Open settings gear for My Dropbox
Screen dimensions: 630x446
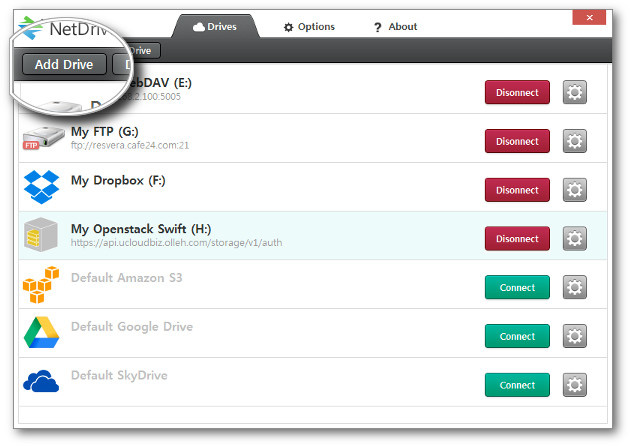[575, 190]
